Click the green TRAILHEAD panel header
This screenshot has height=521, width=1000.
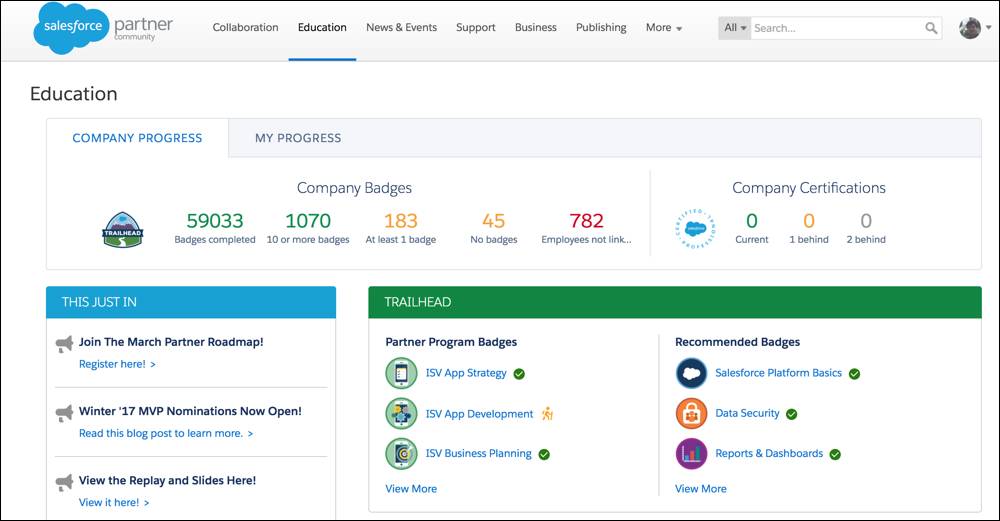click(675, 302)
